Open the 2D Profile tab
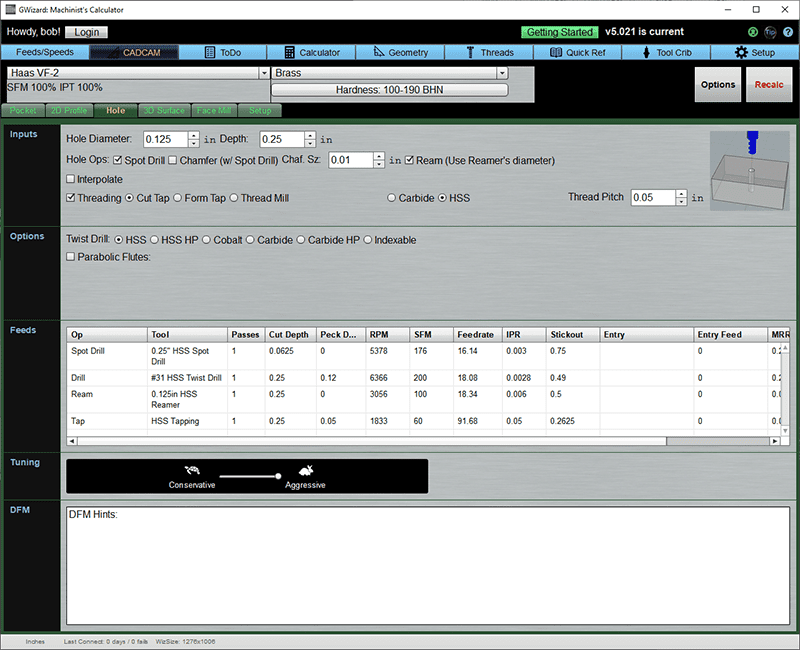 (x=69, y=110)
